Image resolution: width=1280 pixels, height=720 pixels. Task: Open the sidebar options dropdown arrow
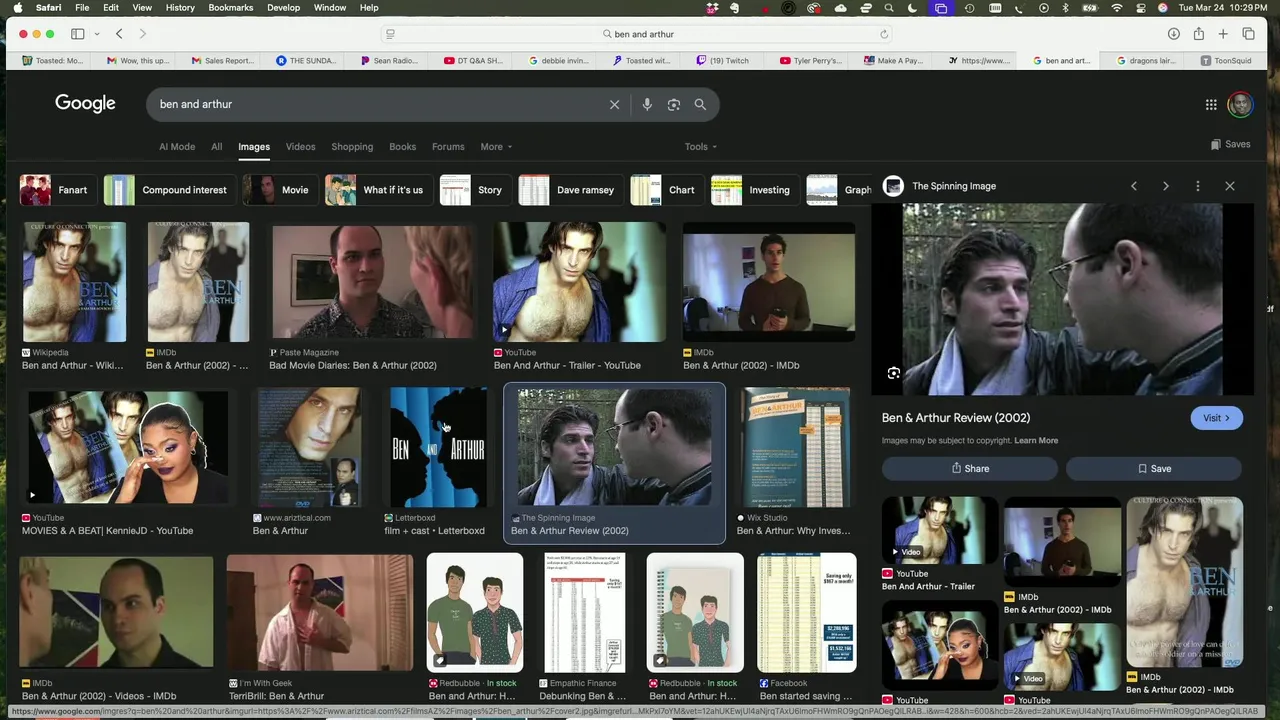tap(97, 34)
